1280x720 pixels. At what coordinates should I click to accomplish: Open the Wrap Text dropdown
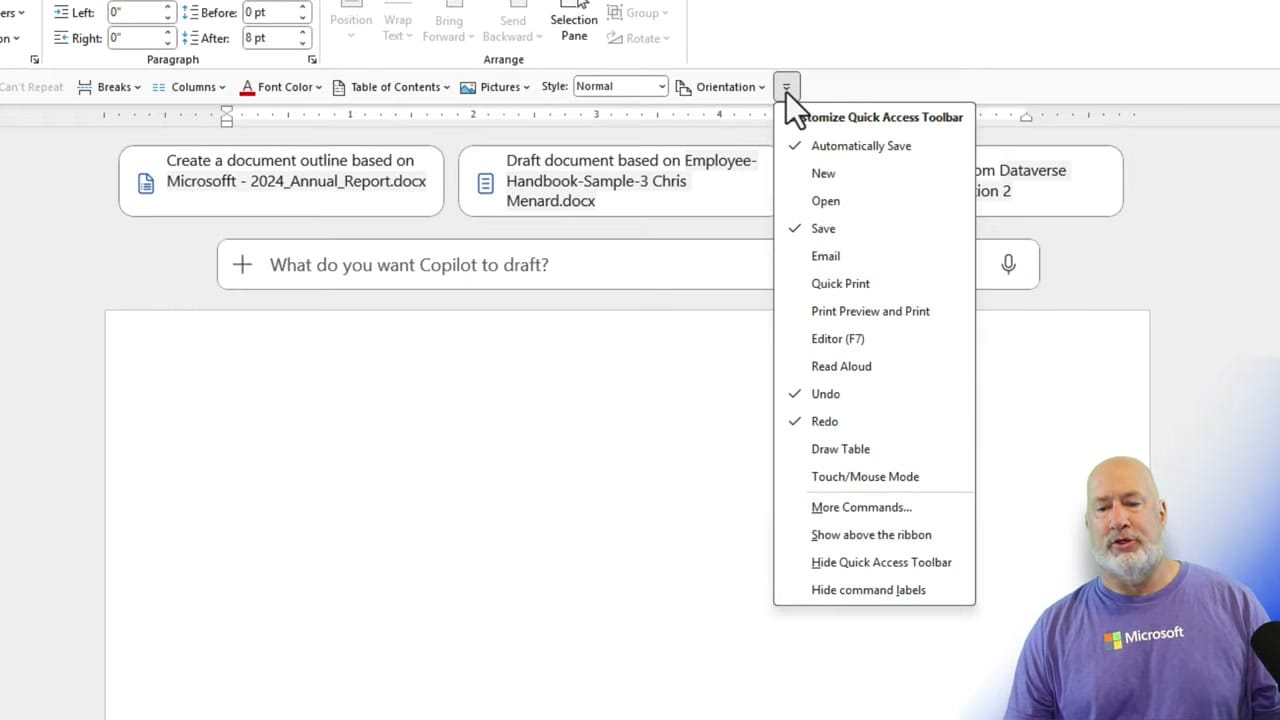pos(397,25)
